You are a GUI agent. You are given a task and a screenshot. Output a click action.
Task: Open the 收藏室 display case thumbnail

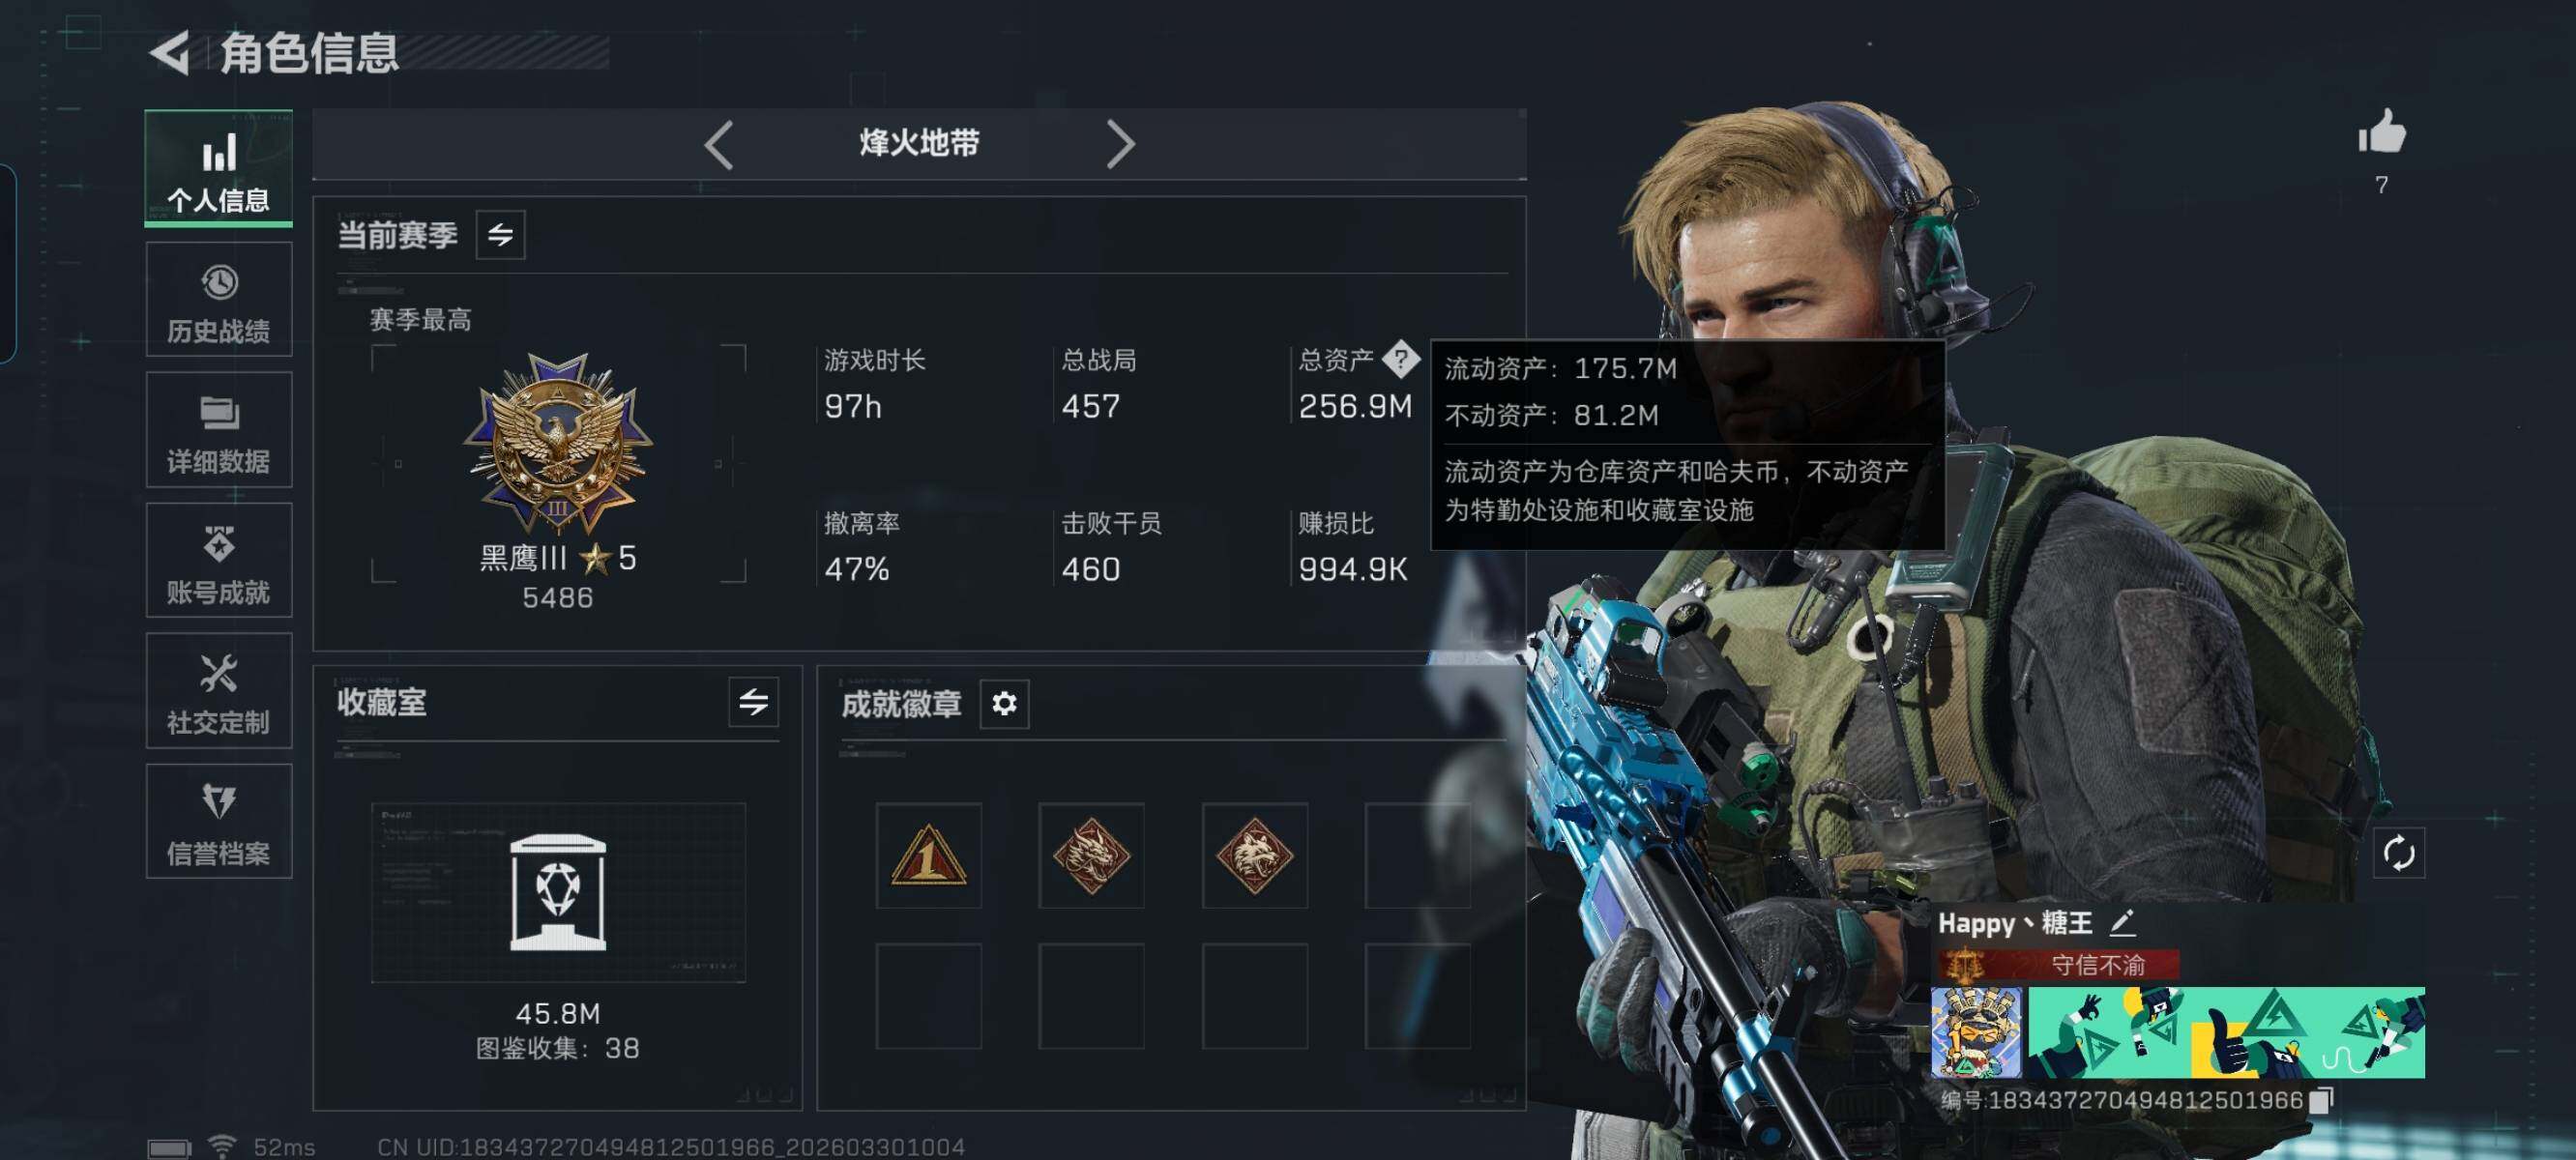tap(558, 892)
